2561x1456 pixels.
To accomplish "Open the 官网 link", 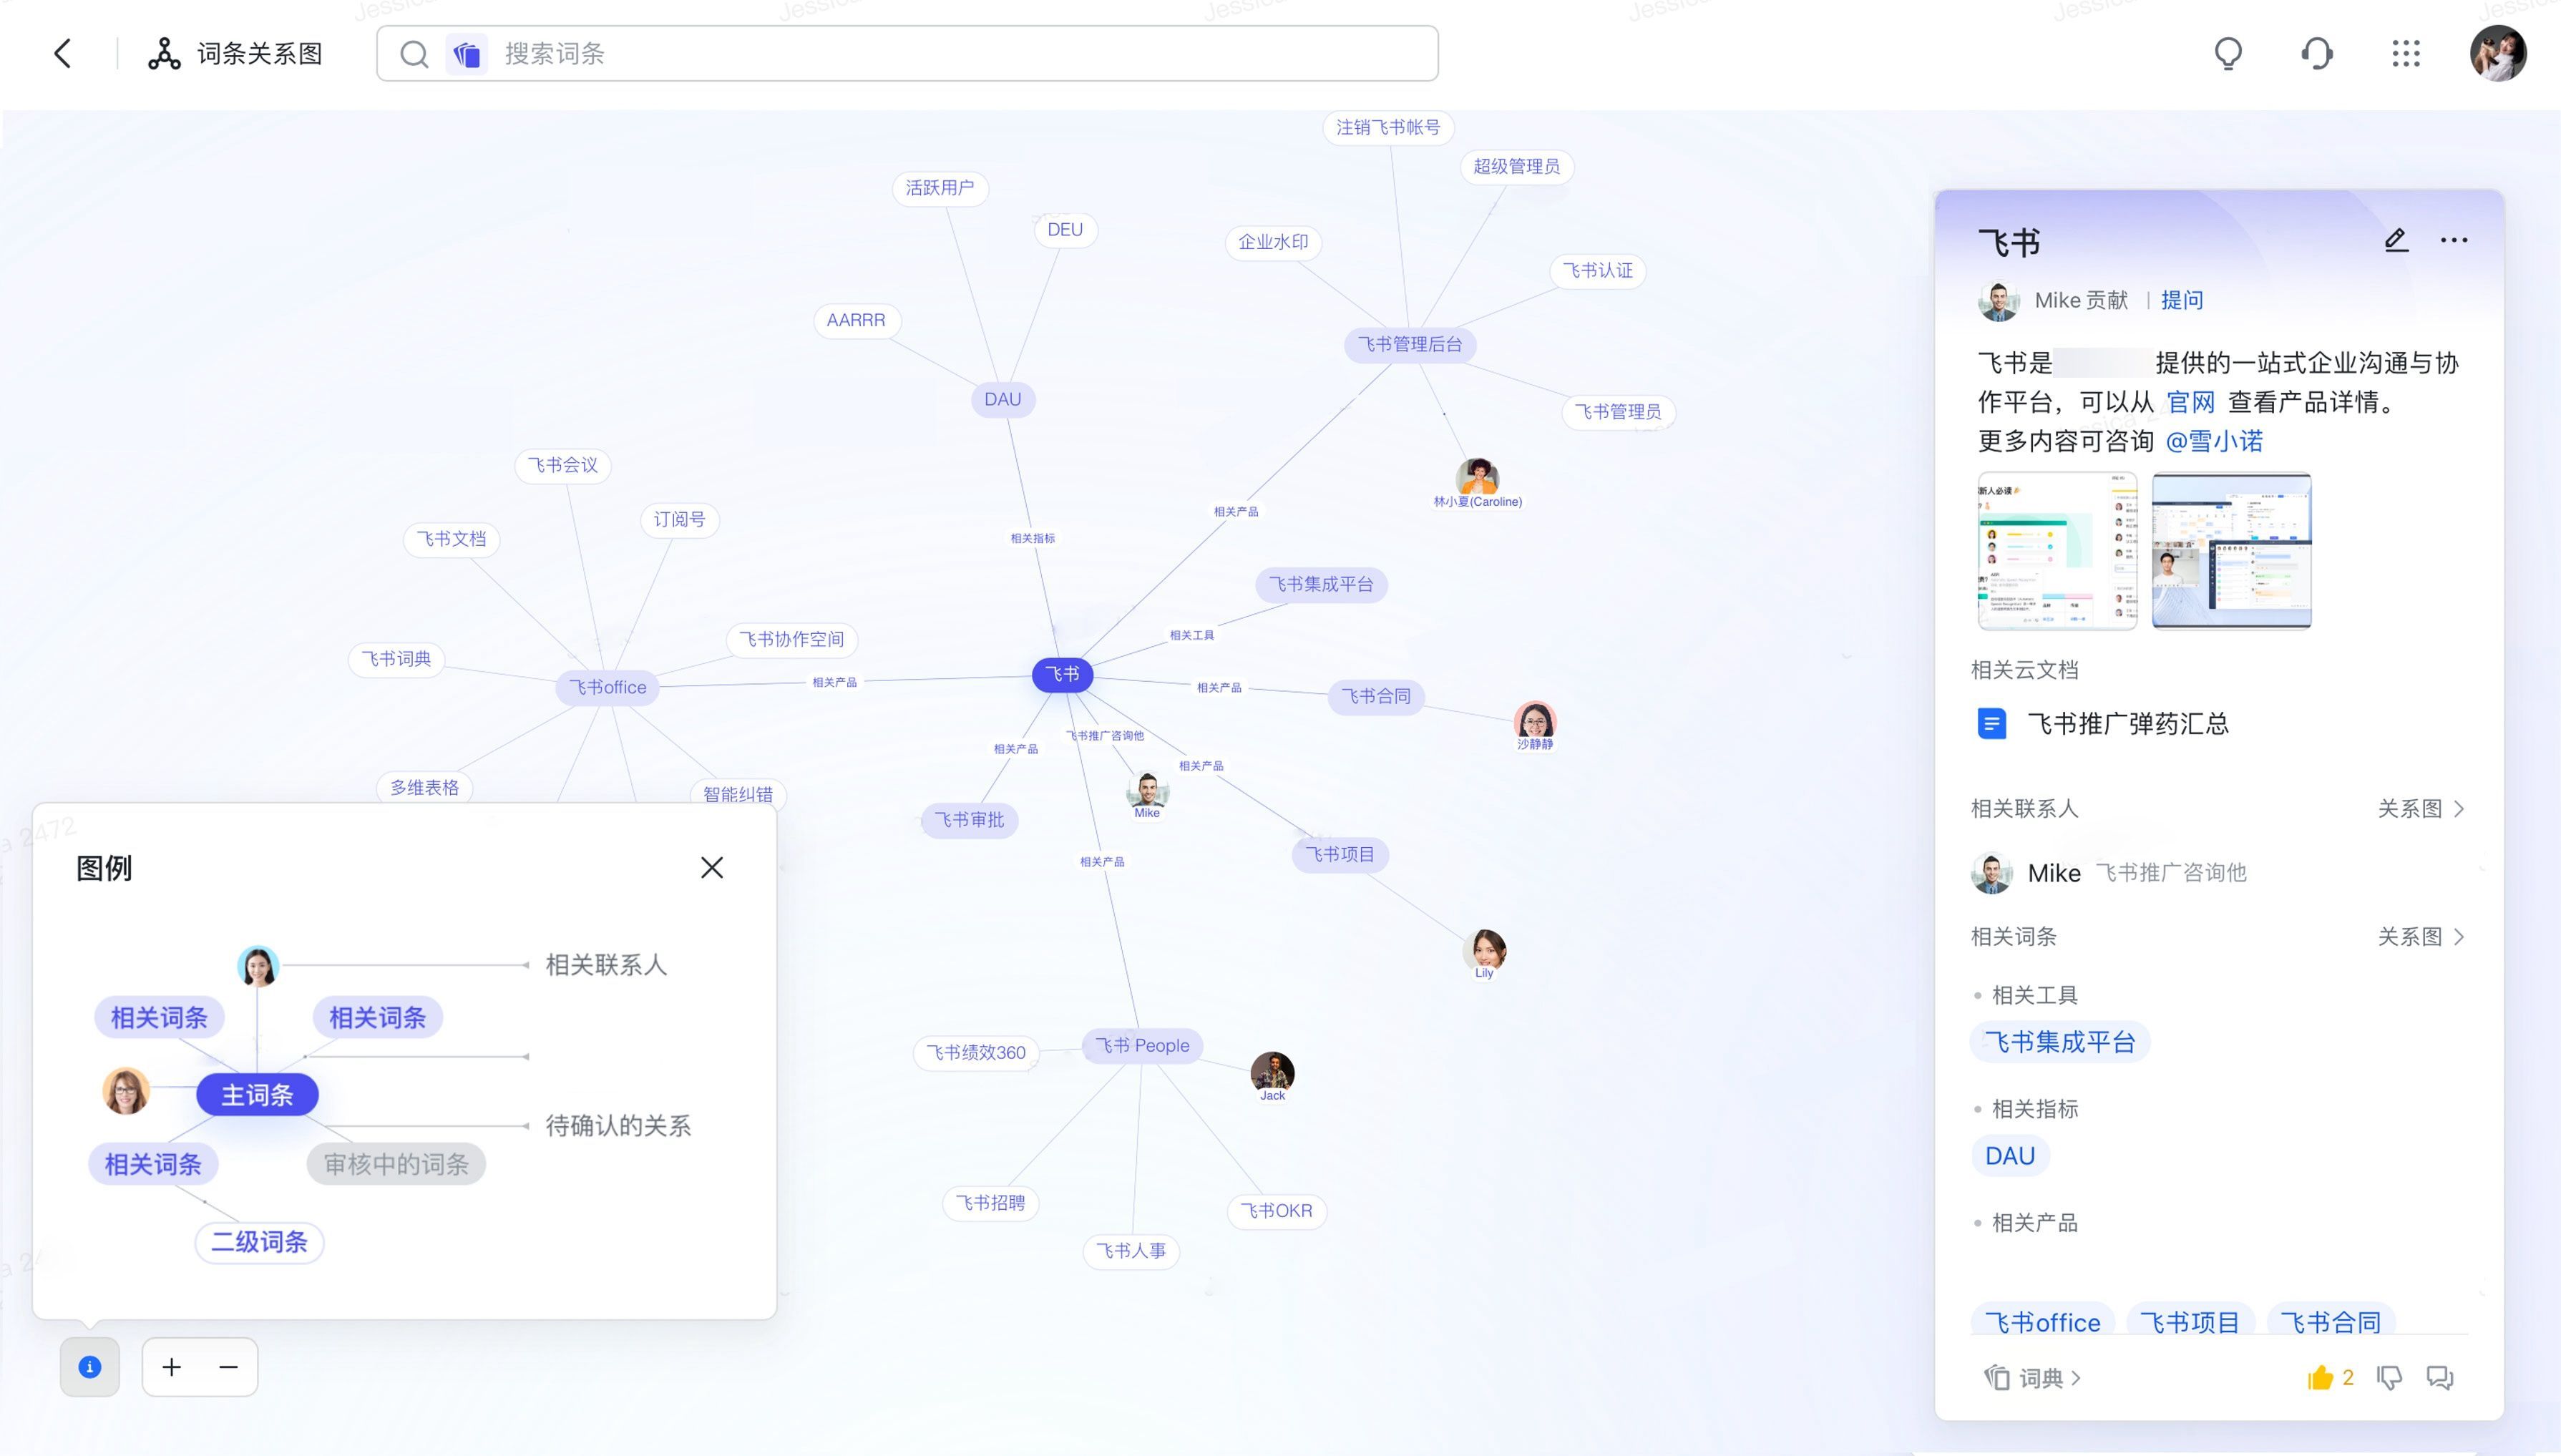I will click(x=2190, y=402).
